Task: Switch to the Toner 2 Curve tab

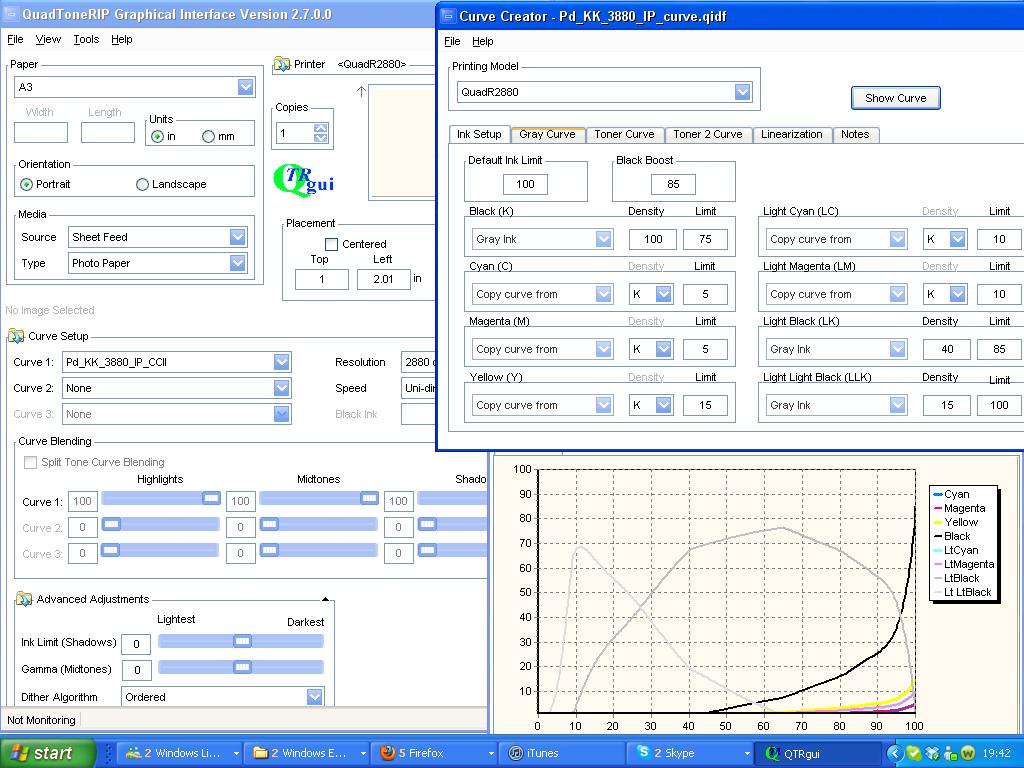Action: [708, 135]
